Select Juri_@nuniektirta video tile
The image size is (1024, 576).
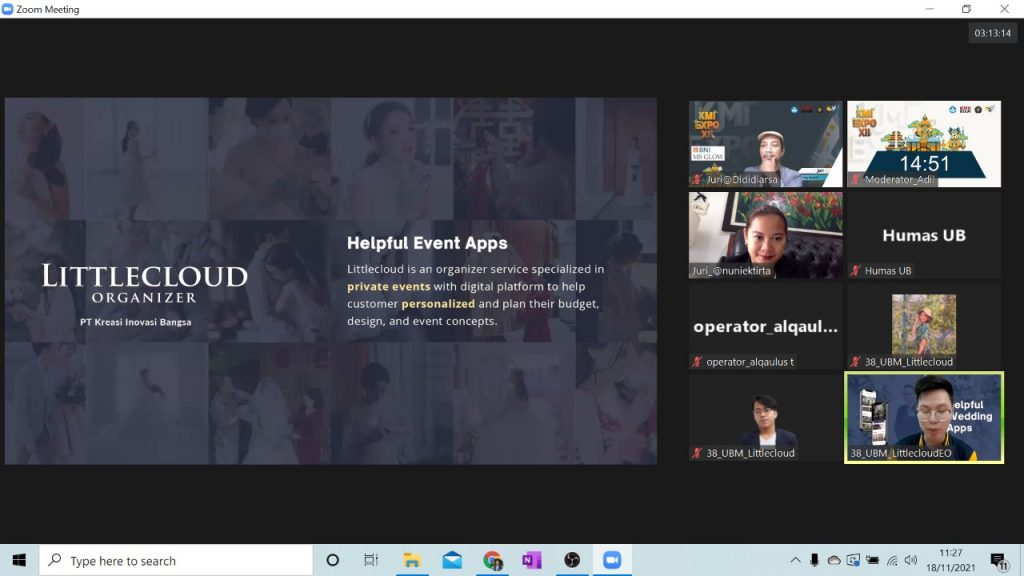tap(765, 235)
